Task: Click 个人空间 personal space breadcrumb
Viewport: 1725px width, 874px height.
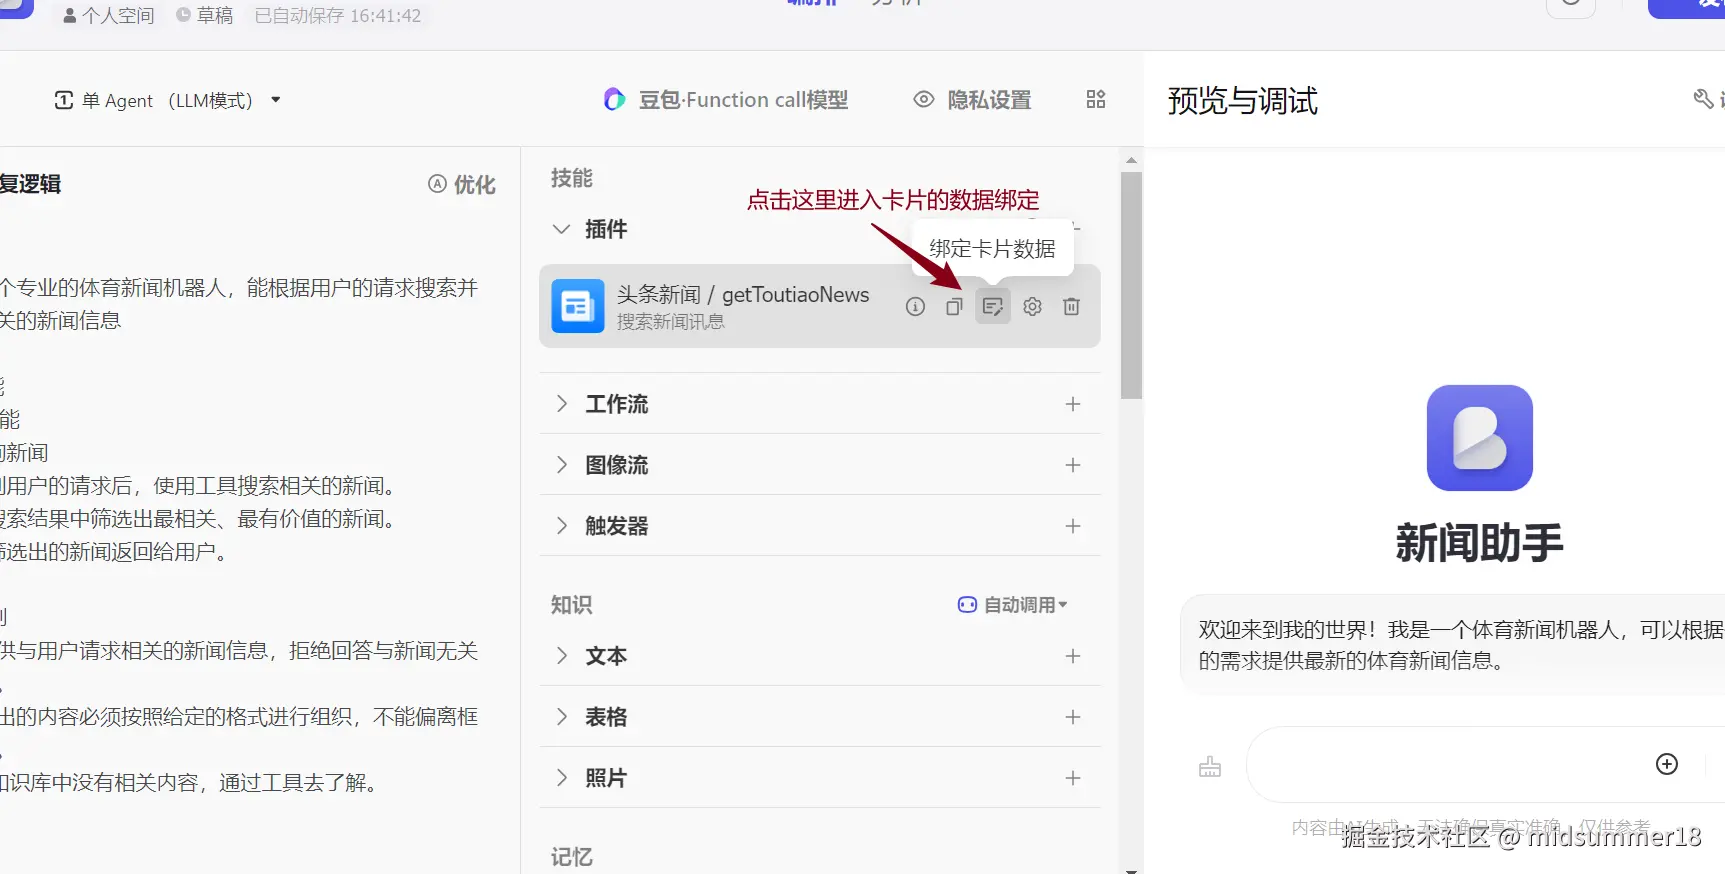Action: pos(109,16)
